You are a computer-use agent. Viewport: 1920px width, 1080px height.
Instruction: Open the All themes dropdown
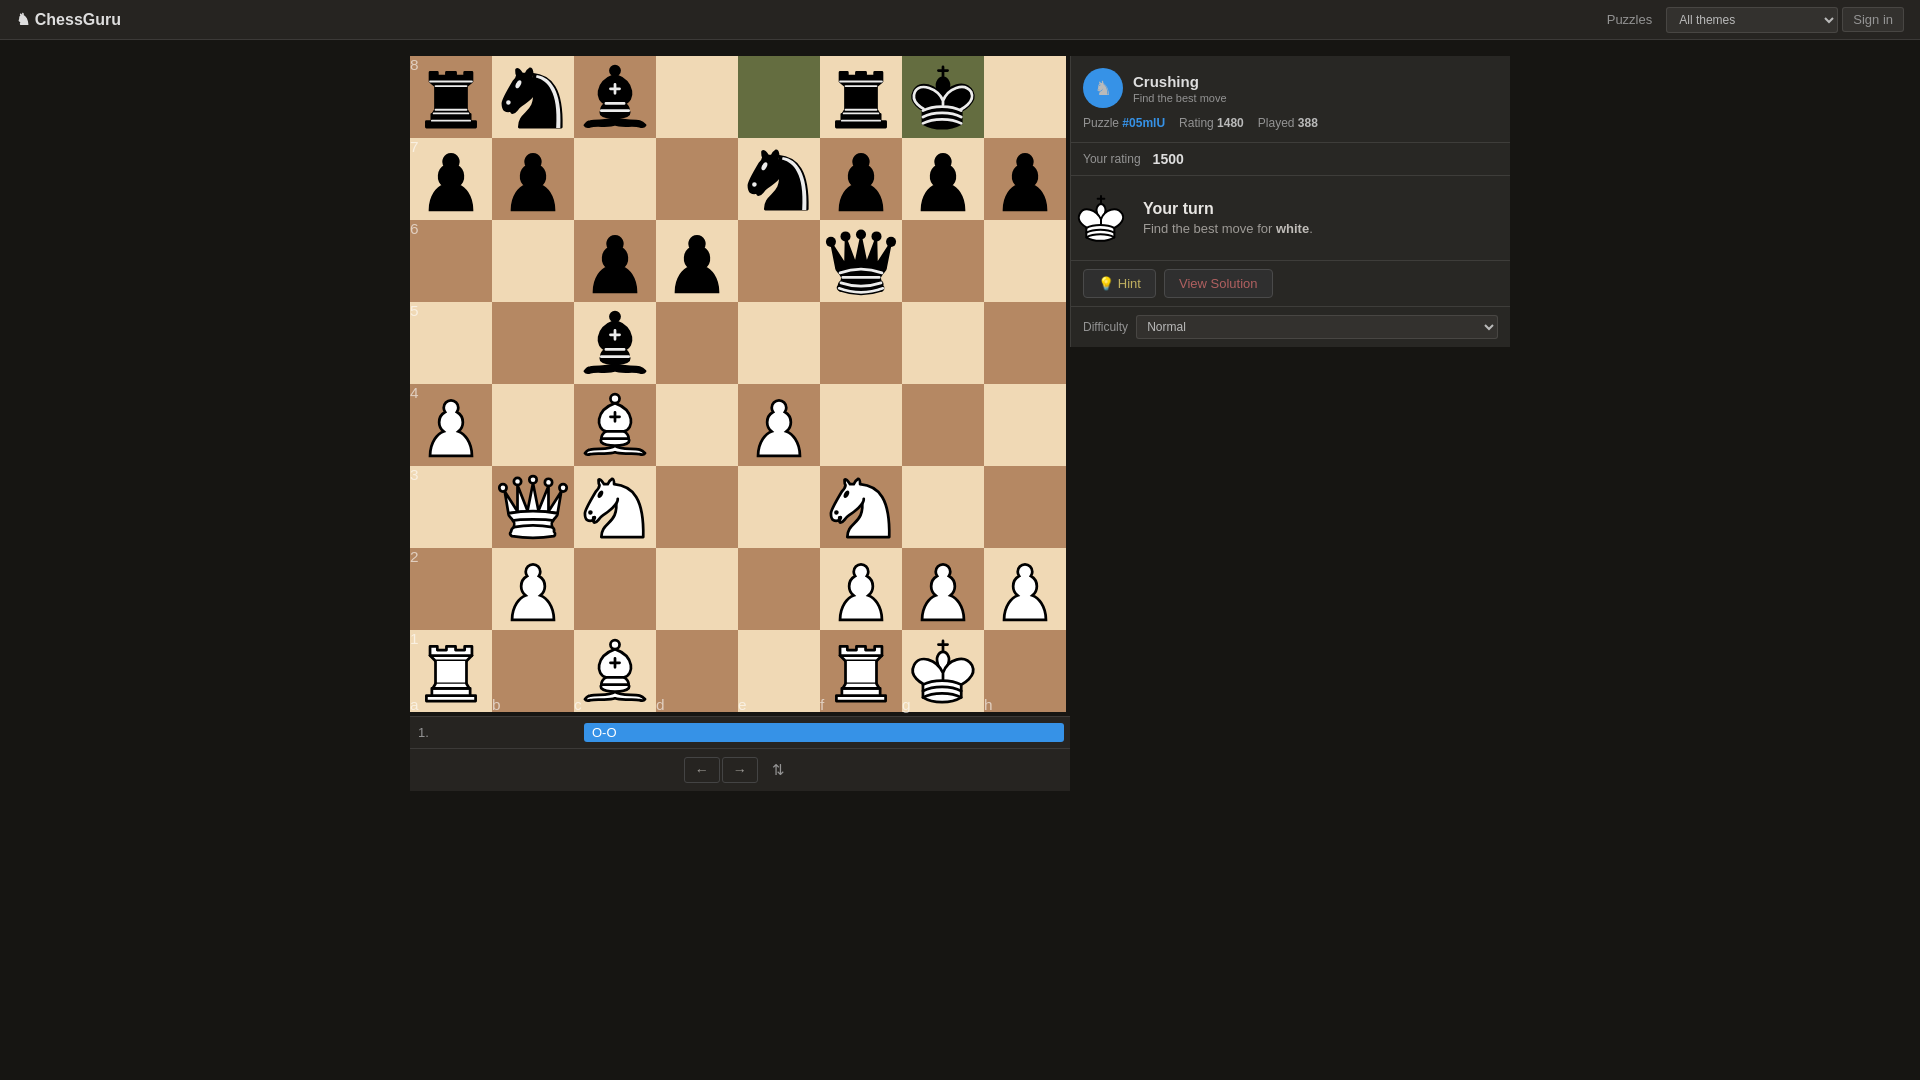click(1751, 20)
